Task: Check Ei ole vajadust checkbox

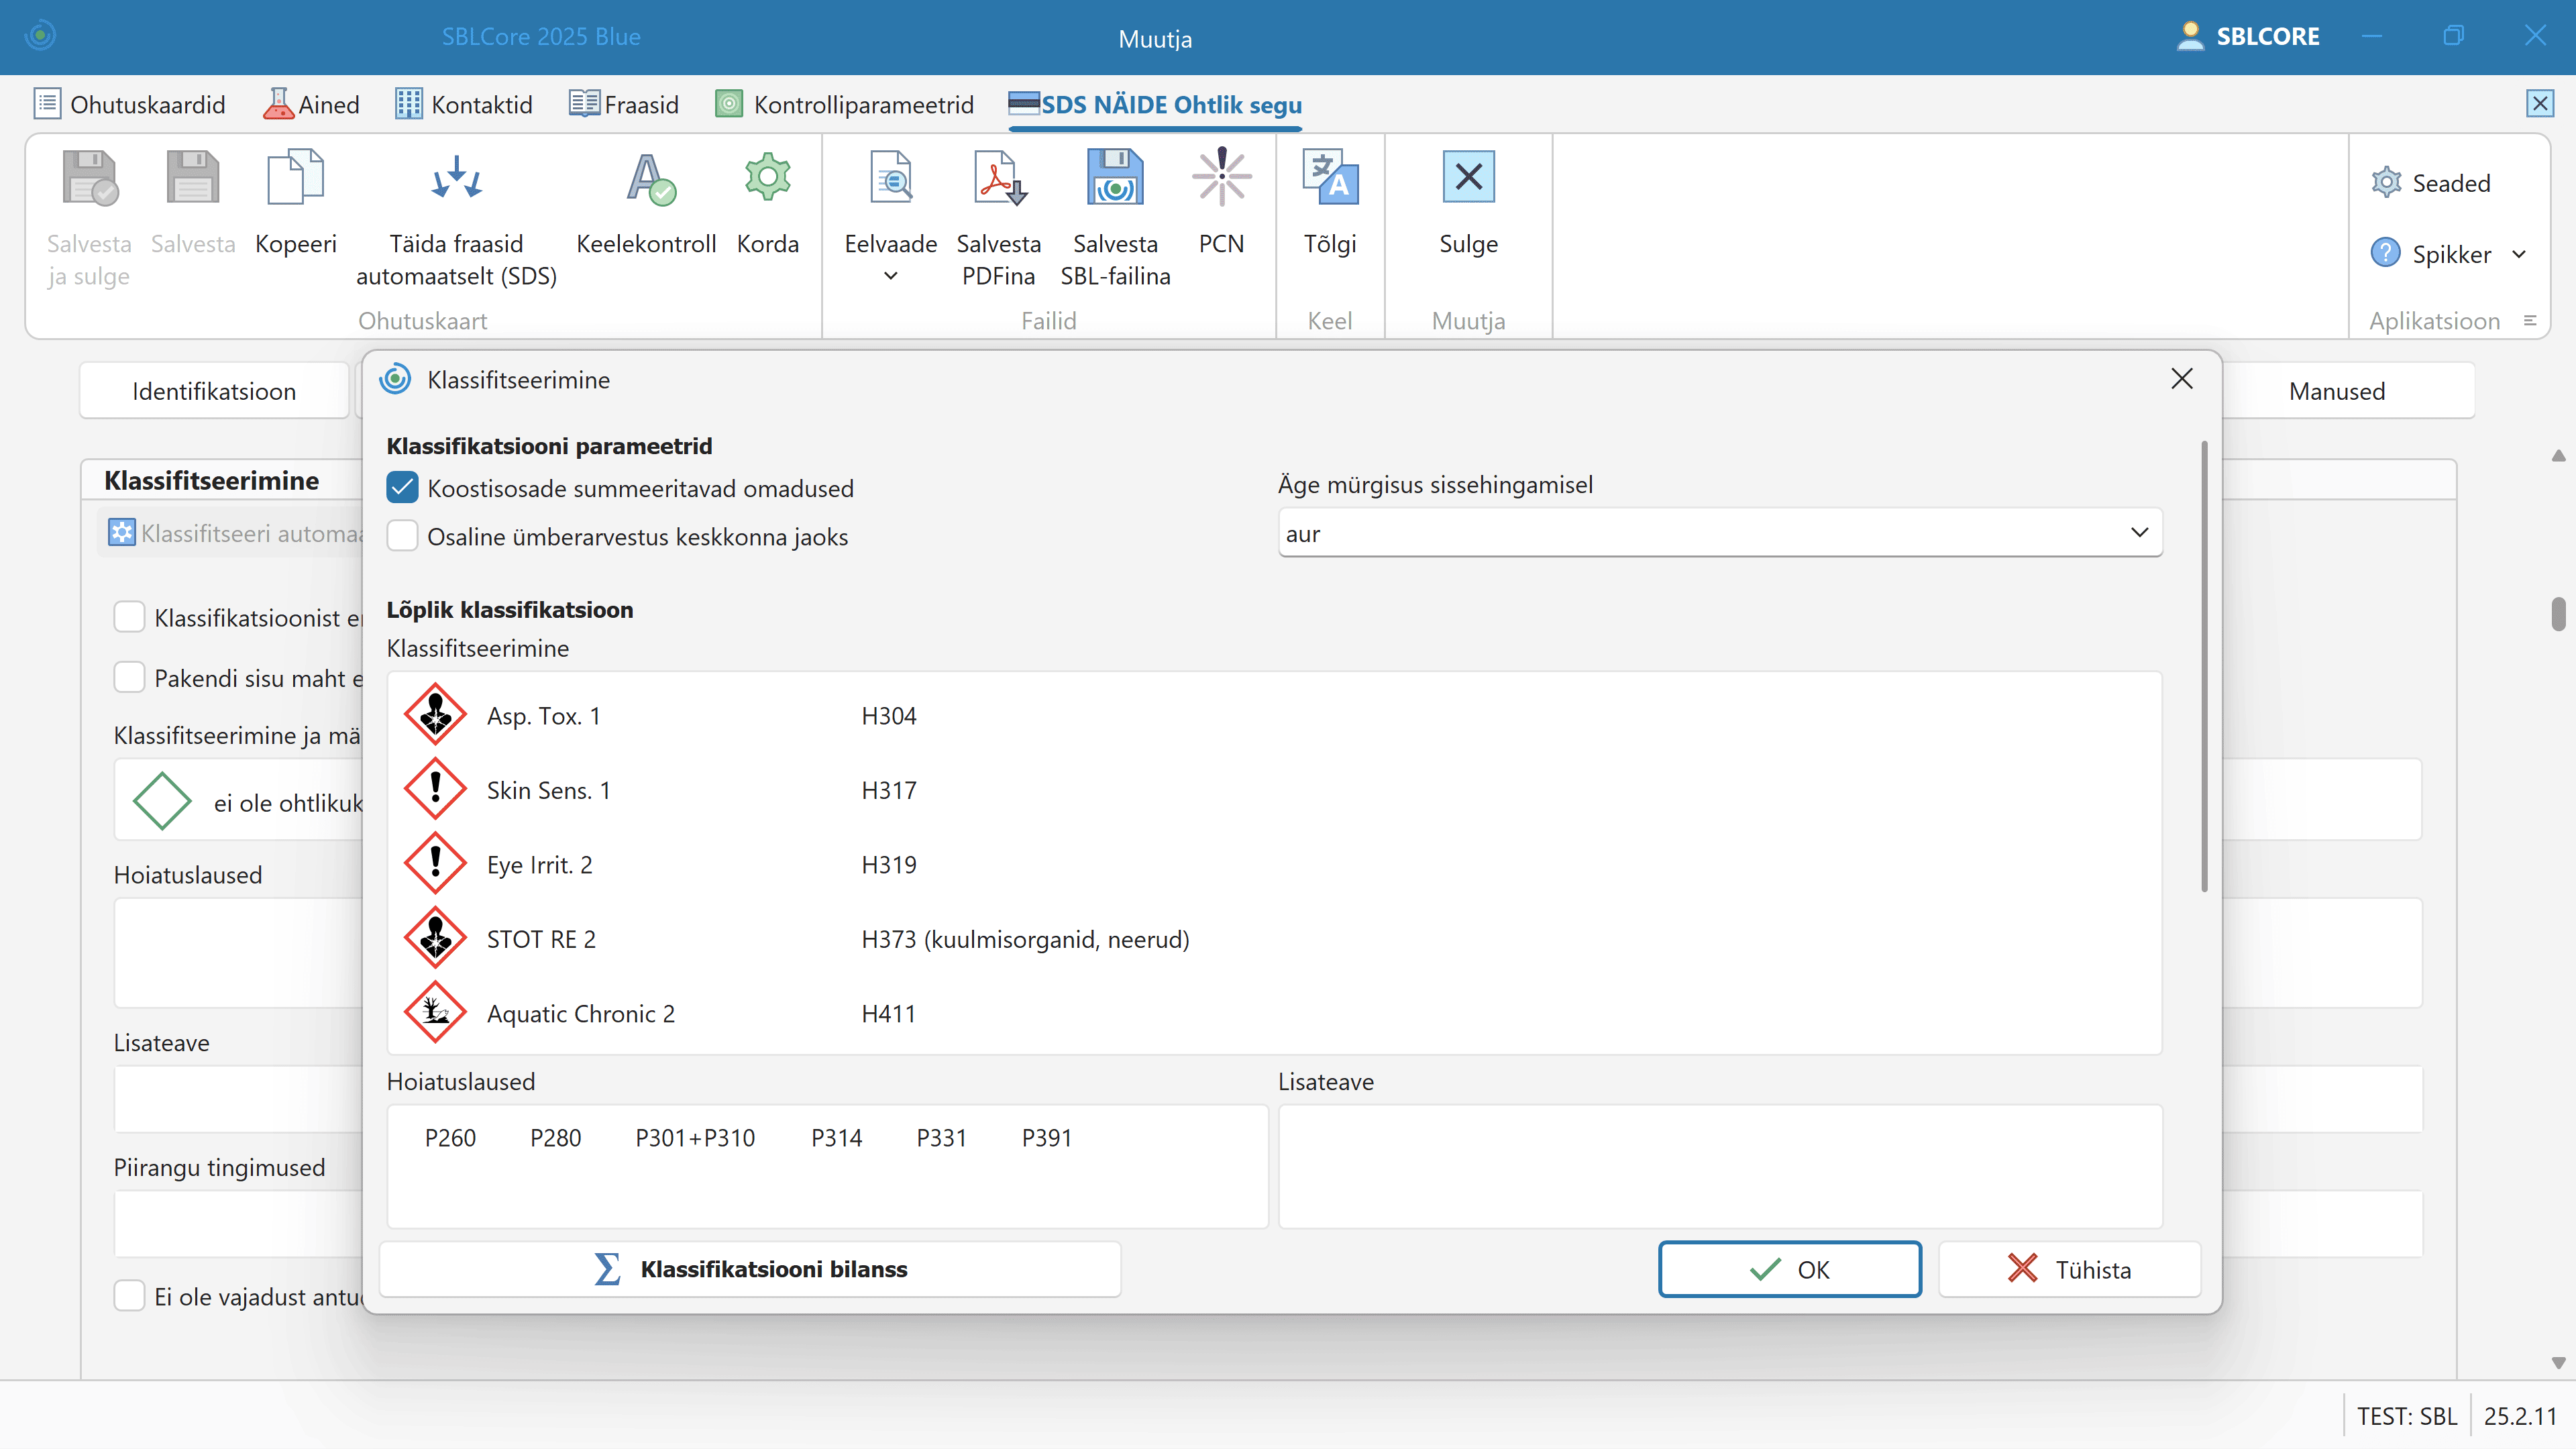Action: tap(129, 1296)
